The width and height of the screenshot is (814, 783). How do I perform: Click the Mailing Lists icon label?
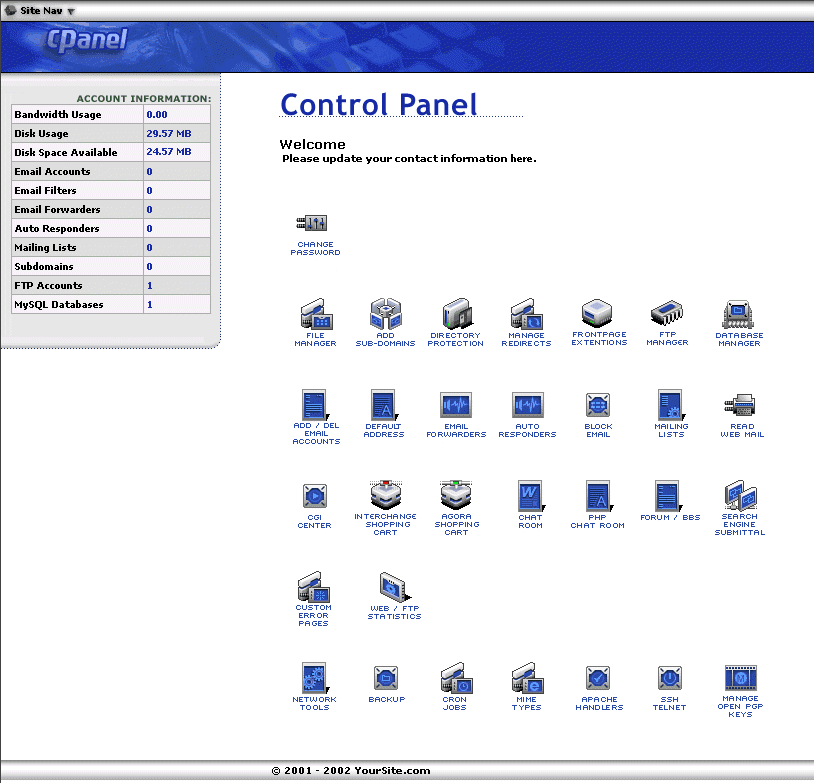click(671, 431)
